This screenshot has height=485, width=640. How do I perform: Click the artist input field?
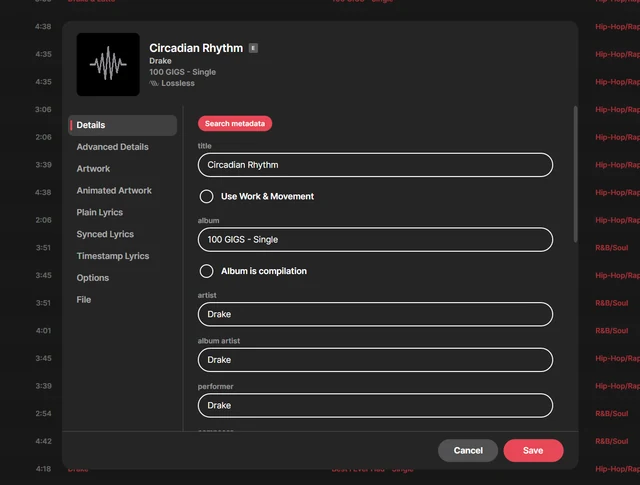point(375,314)
